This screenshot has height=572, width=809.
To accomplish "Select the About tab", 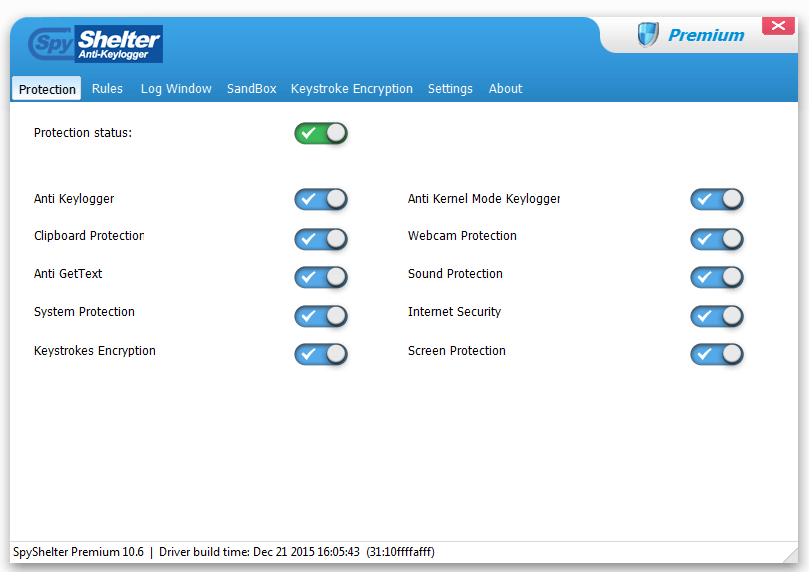I will point(505,89).
